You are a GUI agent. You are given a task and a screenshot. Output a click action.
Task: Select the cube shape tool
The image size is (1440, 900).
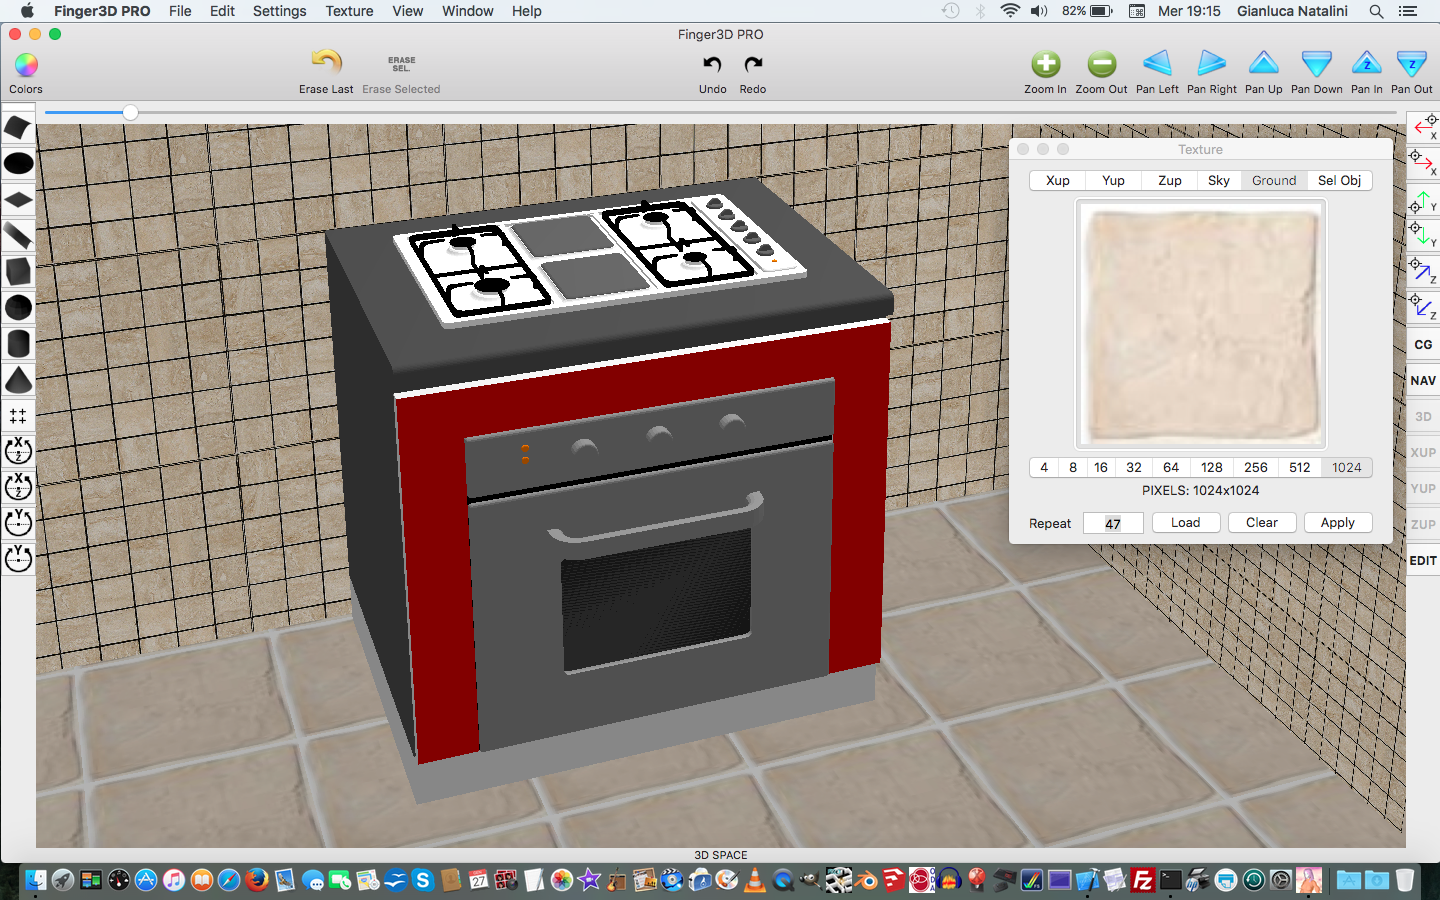pos(18,271)
